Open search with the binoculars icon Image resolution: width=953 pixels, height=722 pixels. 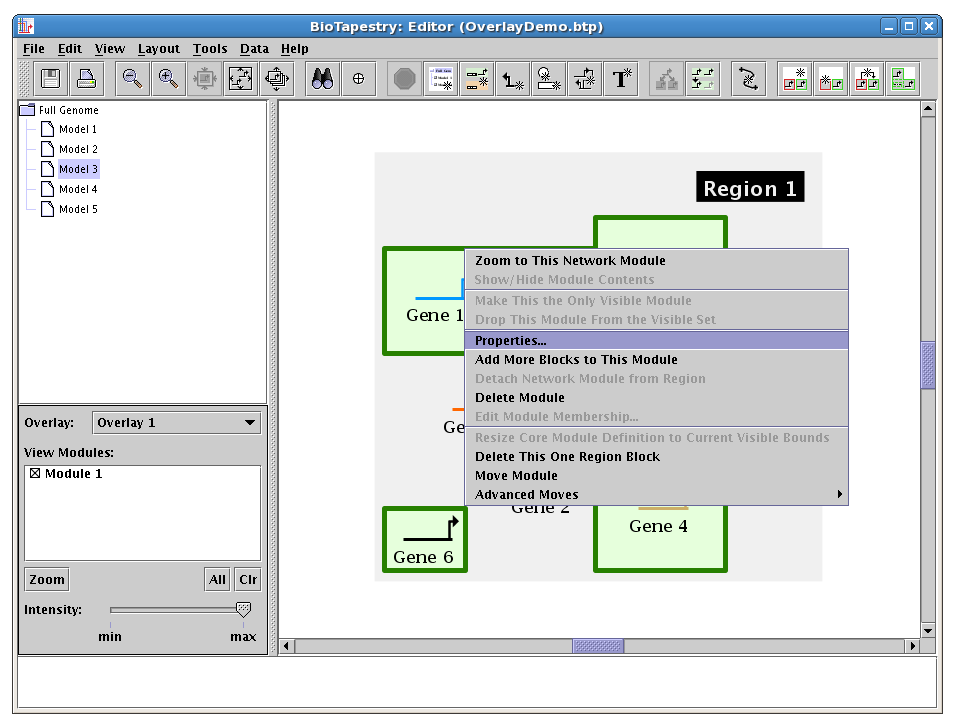[x=322, y=79]
